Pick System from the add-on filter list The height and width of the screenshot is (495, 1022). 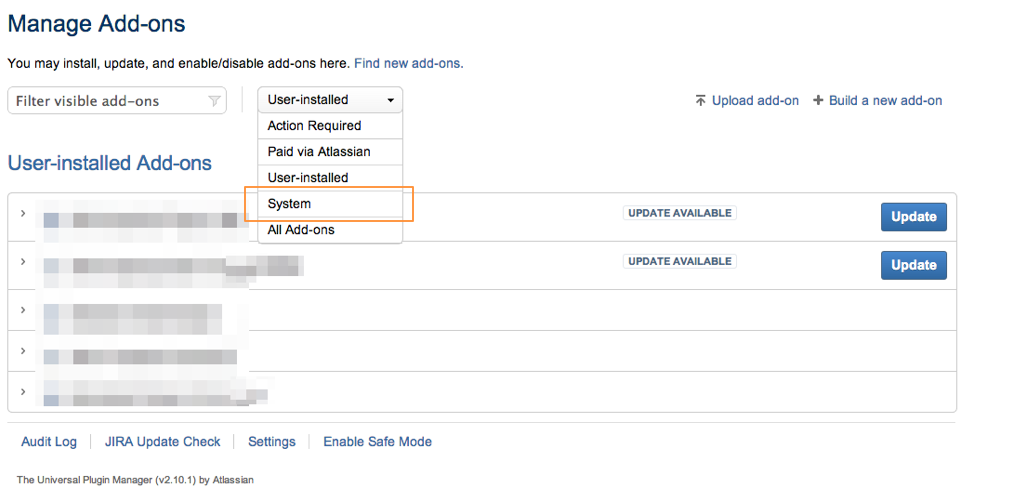[289, 204]
